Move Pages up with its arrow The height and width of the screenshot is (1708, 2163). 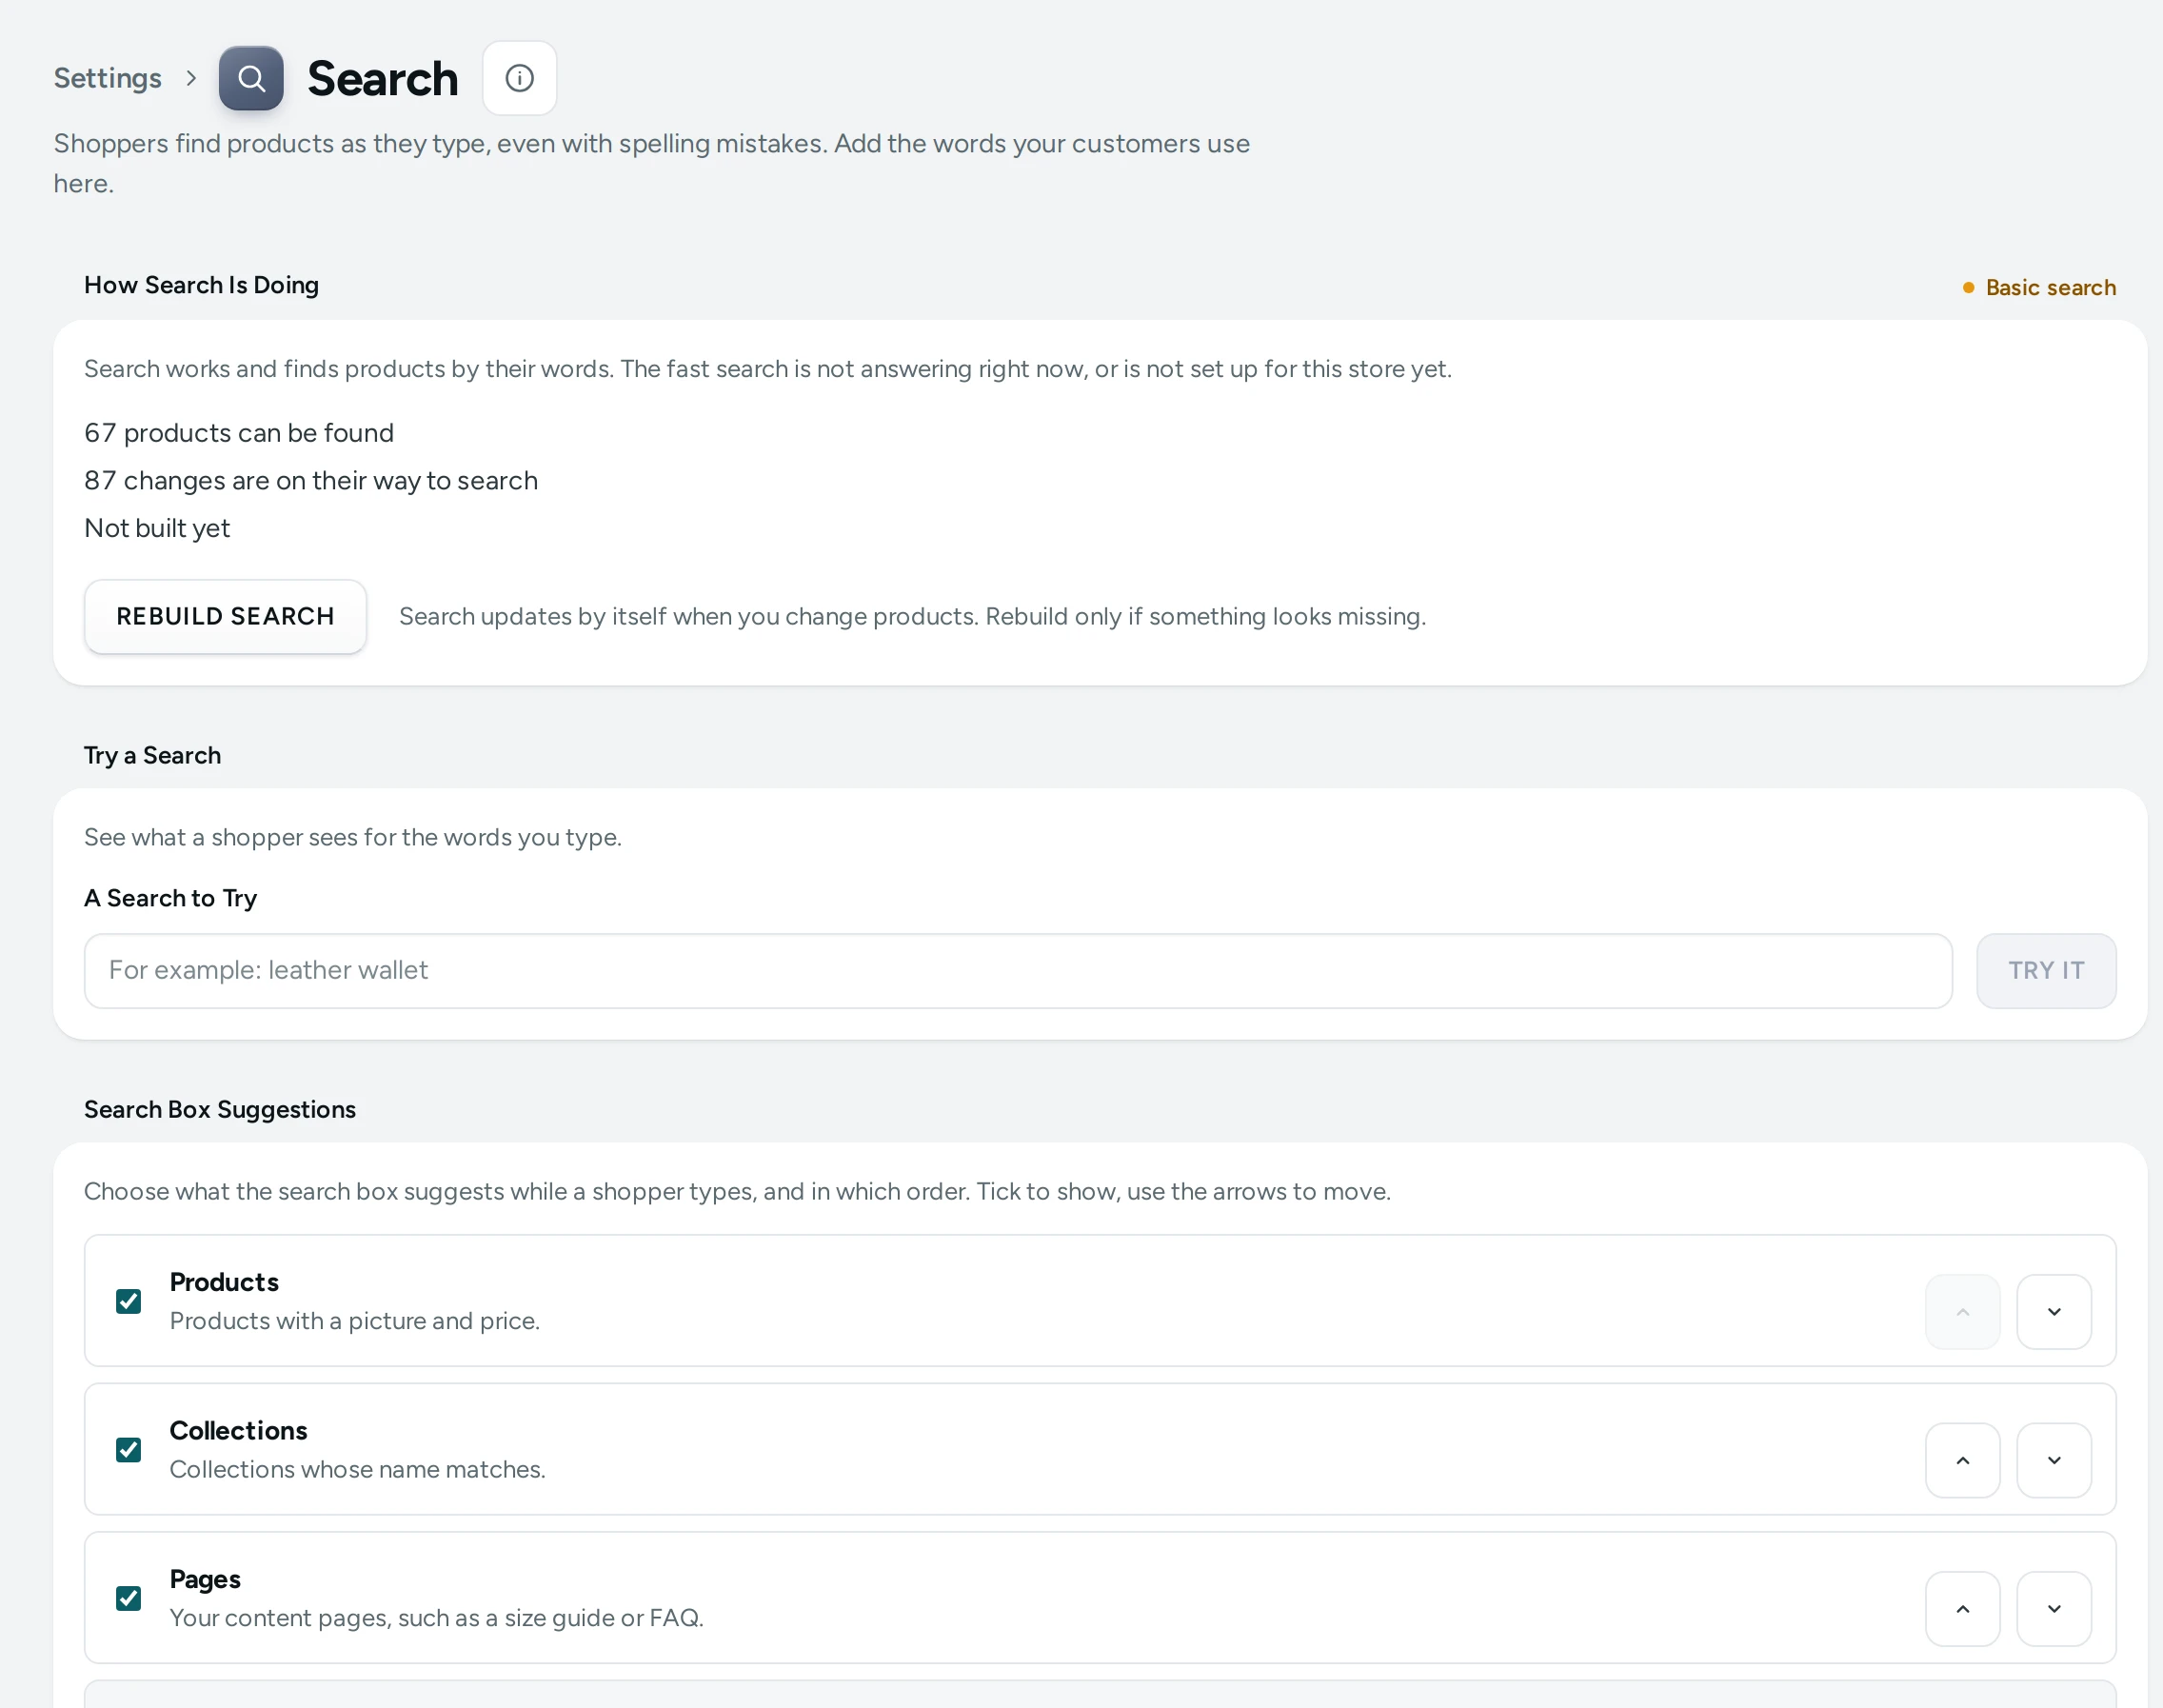tap(1963, 1608)
